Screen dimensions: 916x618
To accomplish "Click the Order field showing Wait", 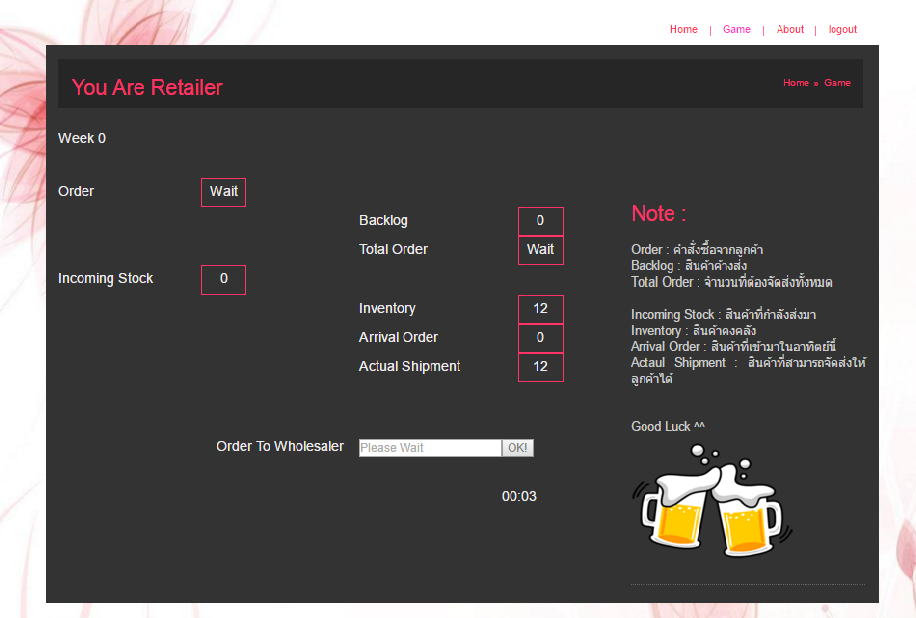I will tap(223, 192).
